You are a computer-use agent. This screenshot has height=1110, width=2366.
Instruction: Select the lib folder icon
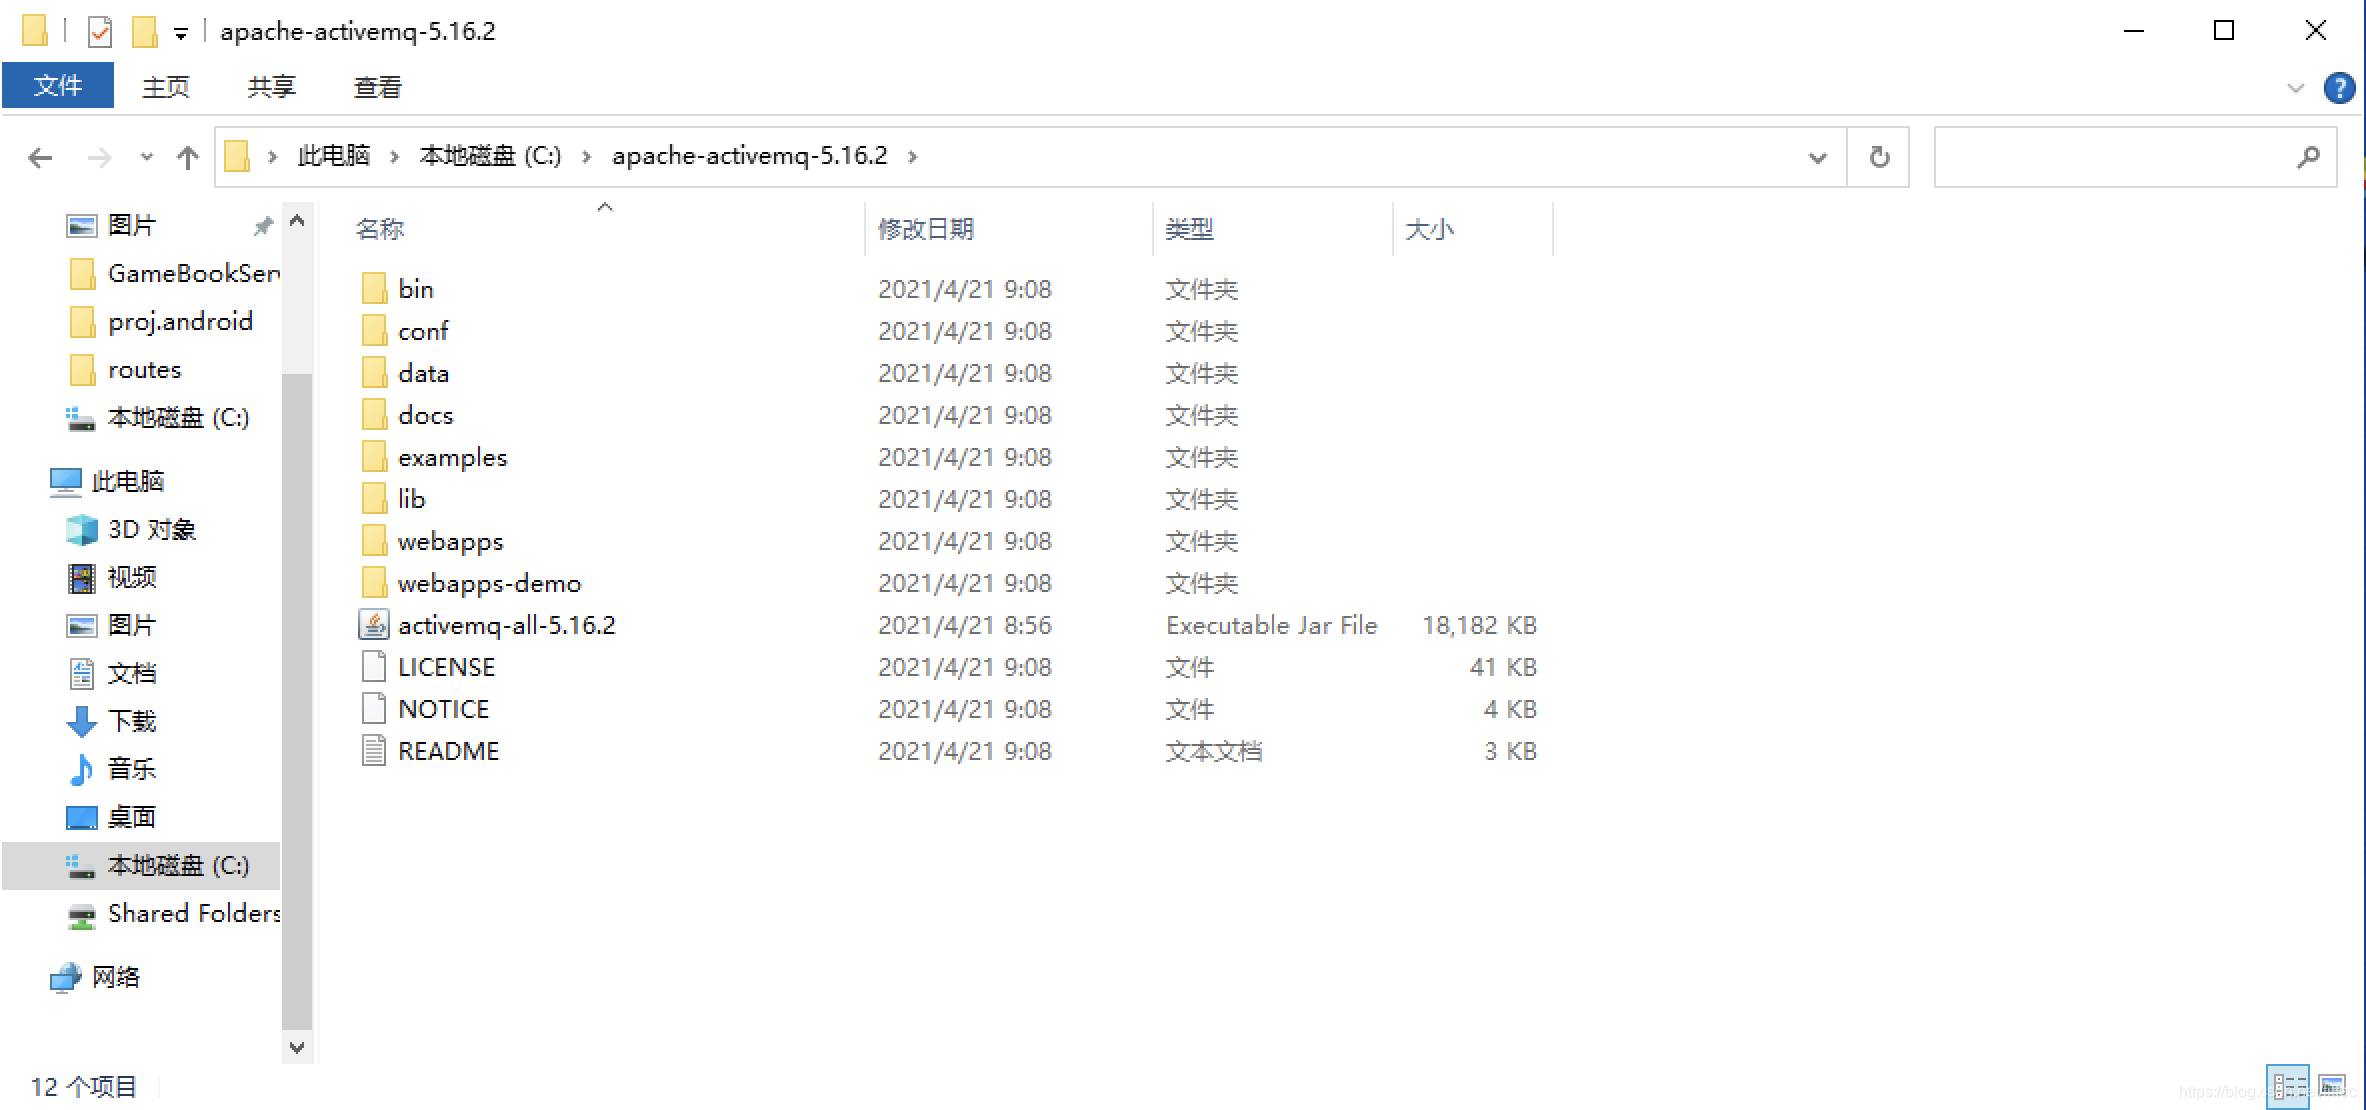pyautogui.click(x=374, y=499)
